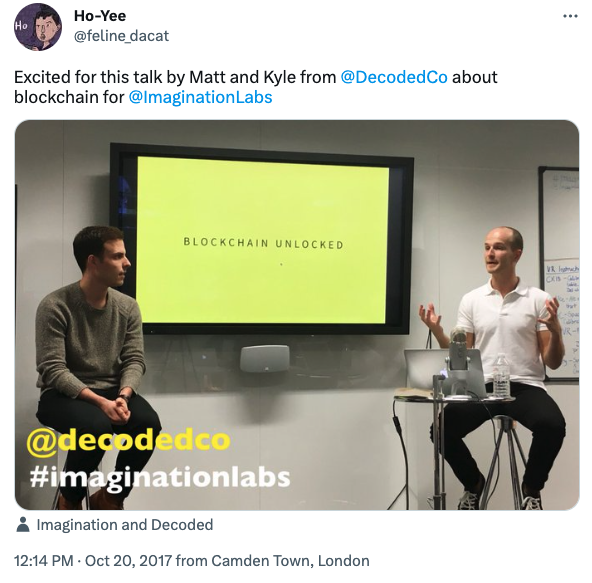The height and width of the screenshot is (583, 592).
Task: Click the water bottle on the table
Action: 501,375
